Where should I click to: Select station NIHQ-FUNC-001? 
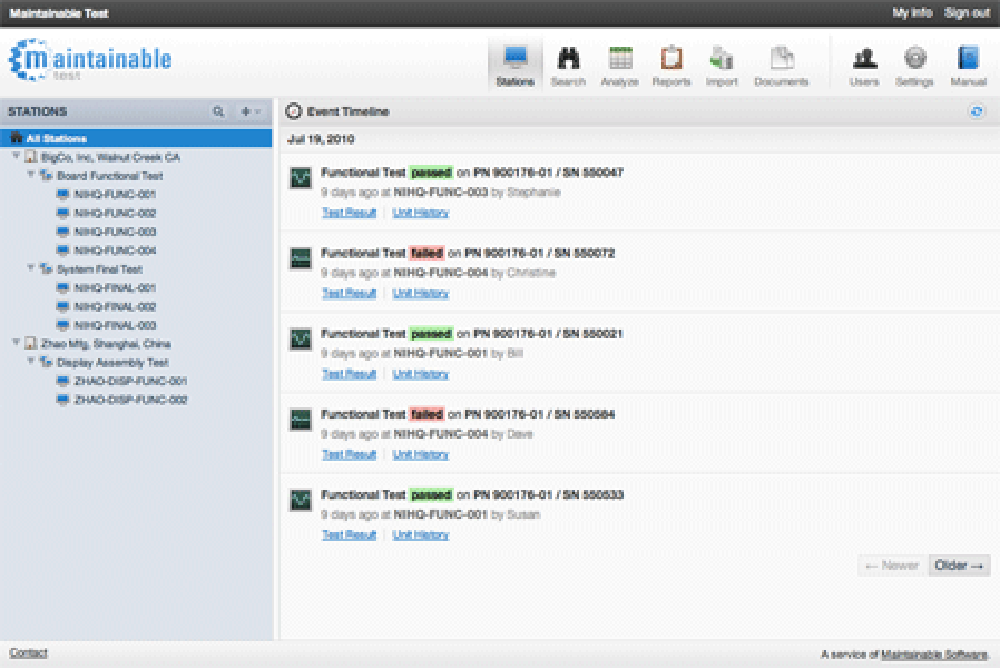click(x=115, y=194)
